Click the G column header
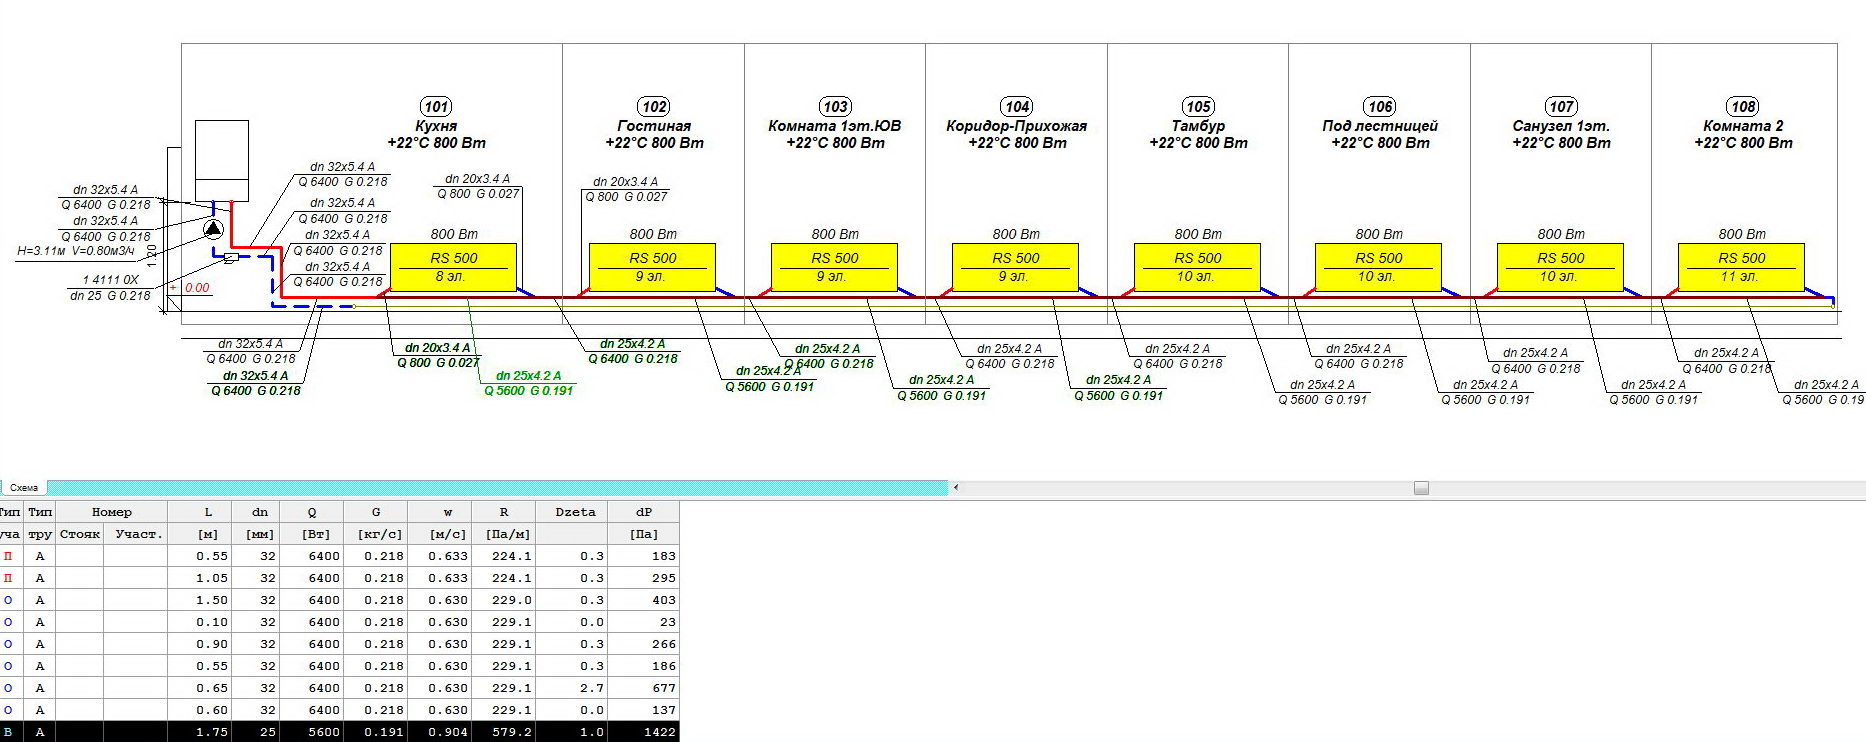The width and height of the screenshot is (1866, 742). [x=376, y=512]
